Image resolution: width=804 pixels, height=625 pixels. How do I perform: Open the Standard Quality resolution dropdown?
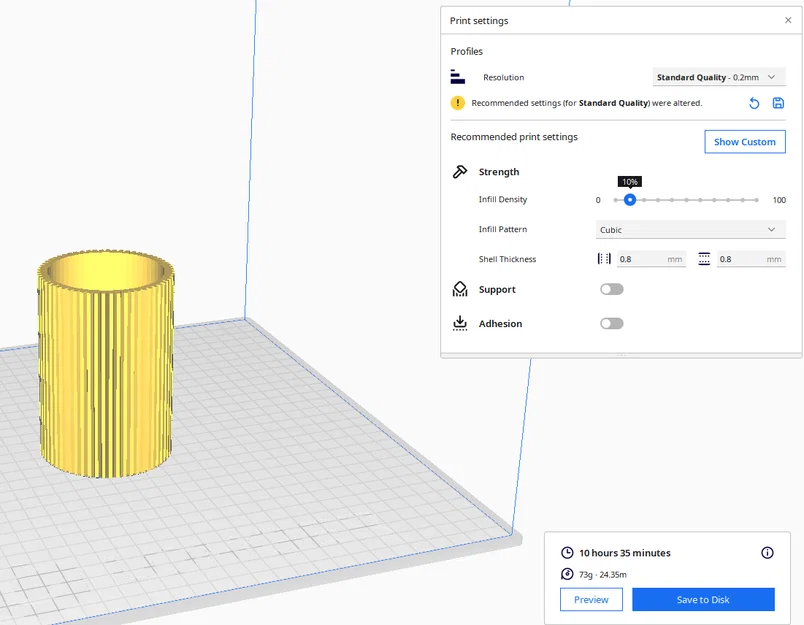pyautogui.click(x=714, y=76)
